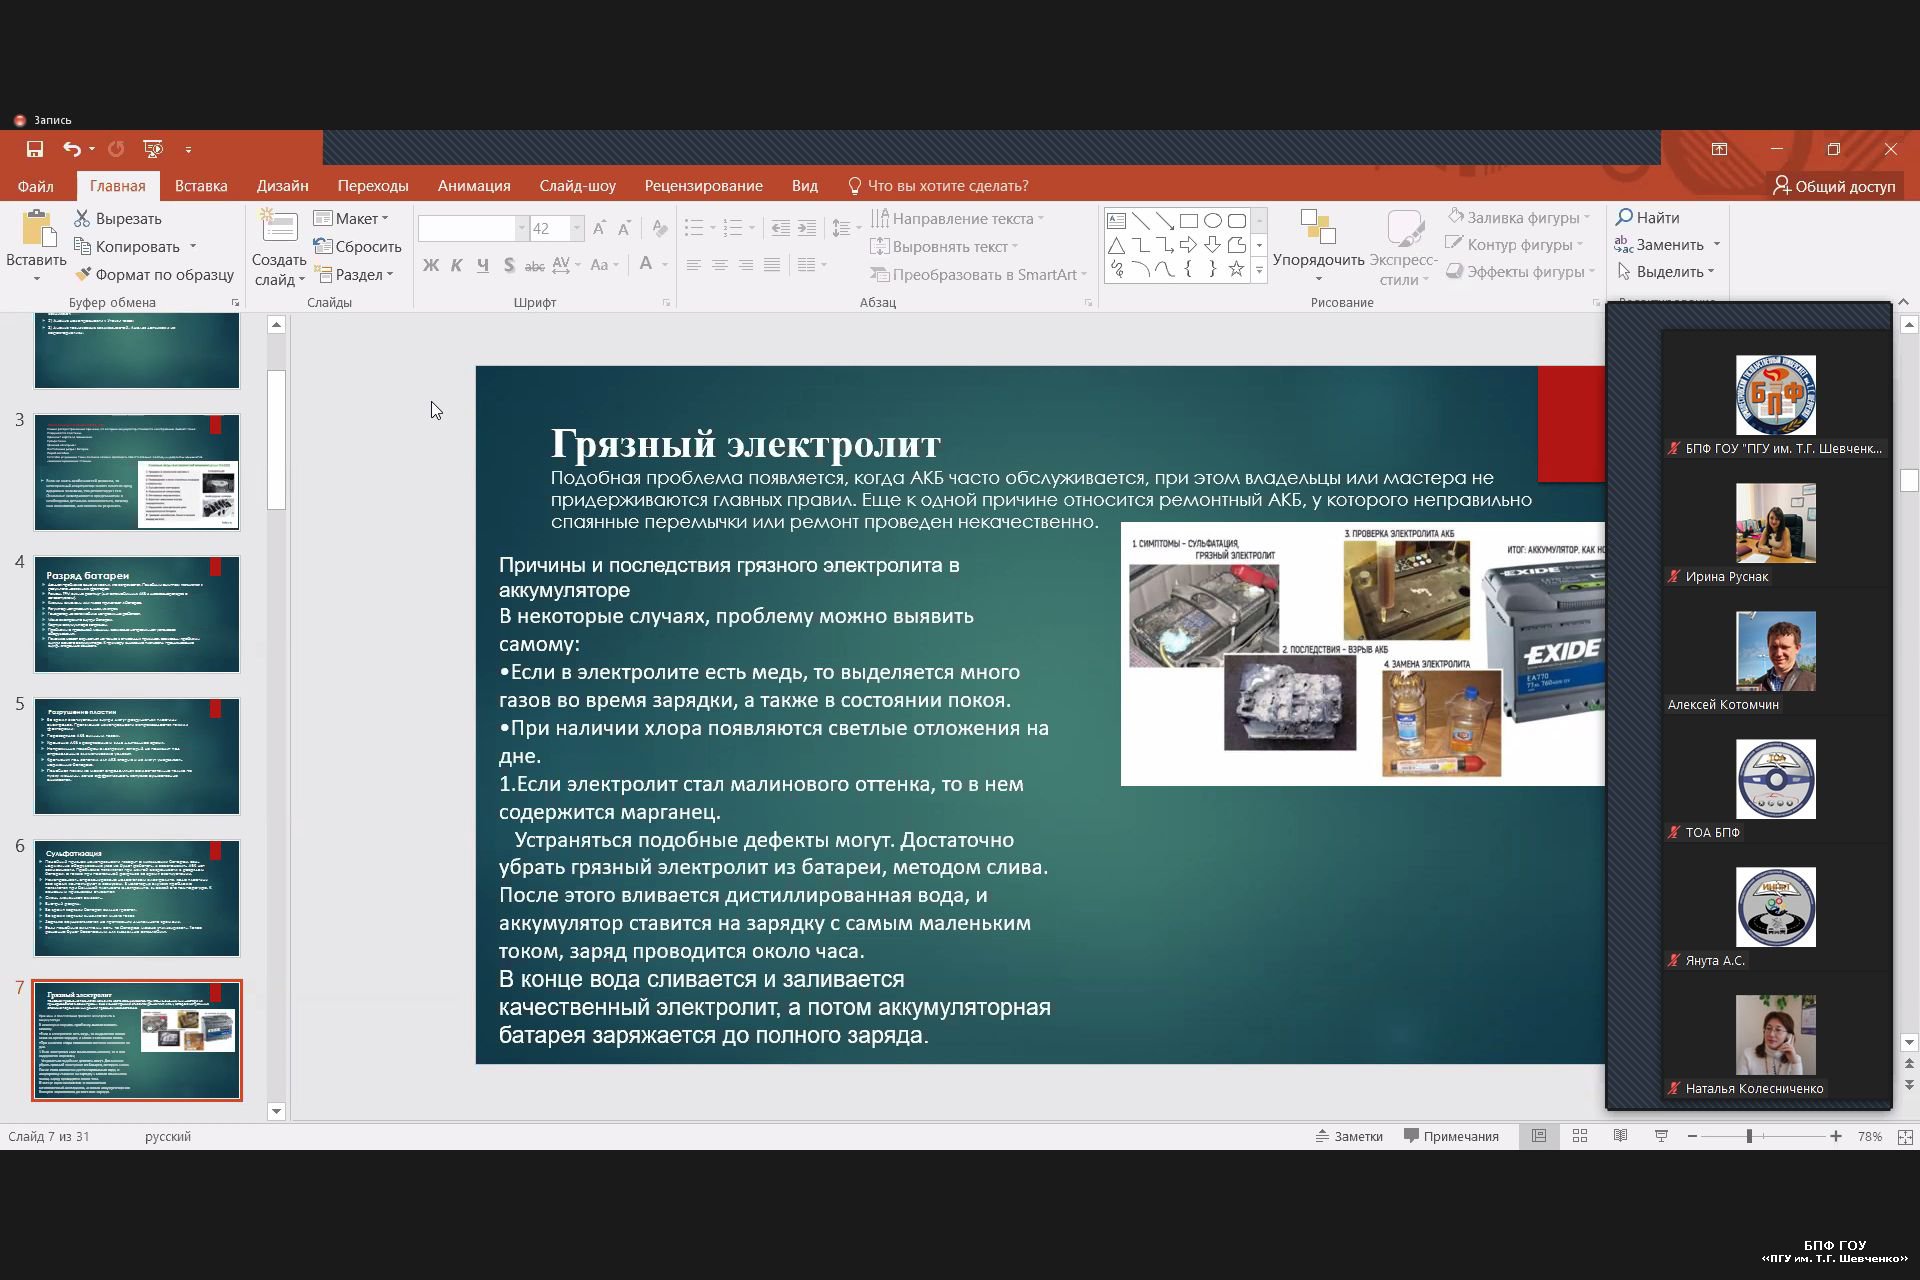Click zoom out minus button
This screenshot has height=1280, width=1920.
1692,1136
